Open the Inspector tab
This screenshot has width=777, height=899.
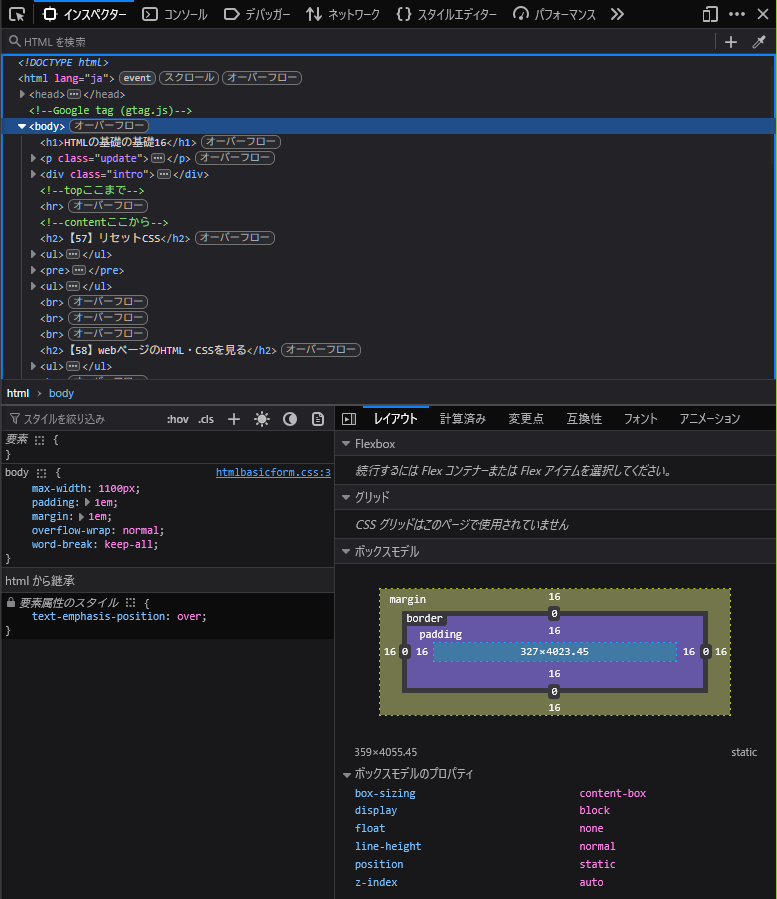[84, 14]
